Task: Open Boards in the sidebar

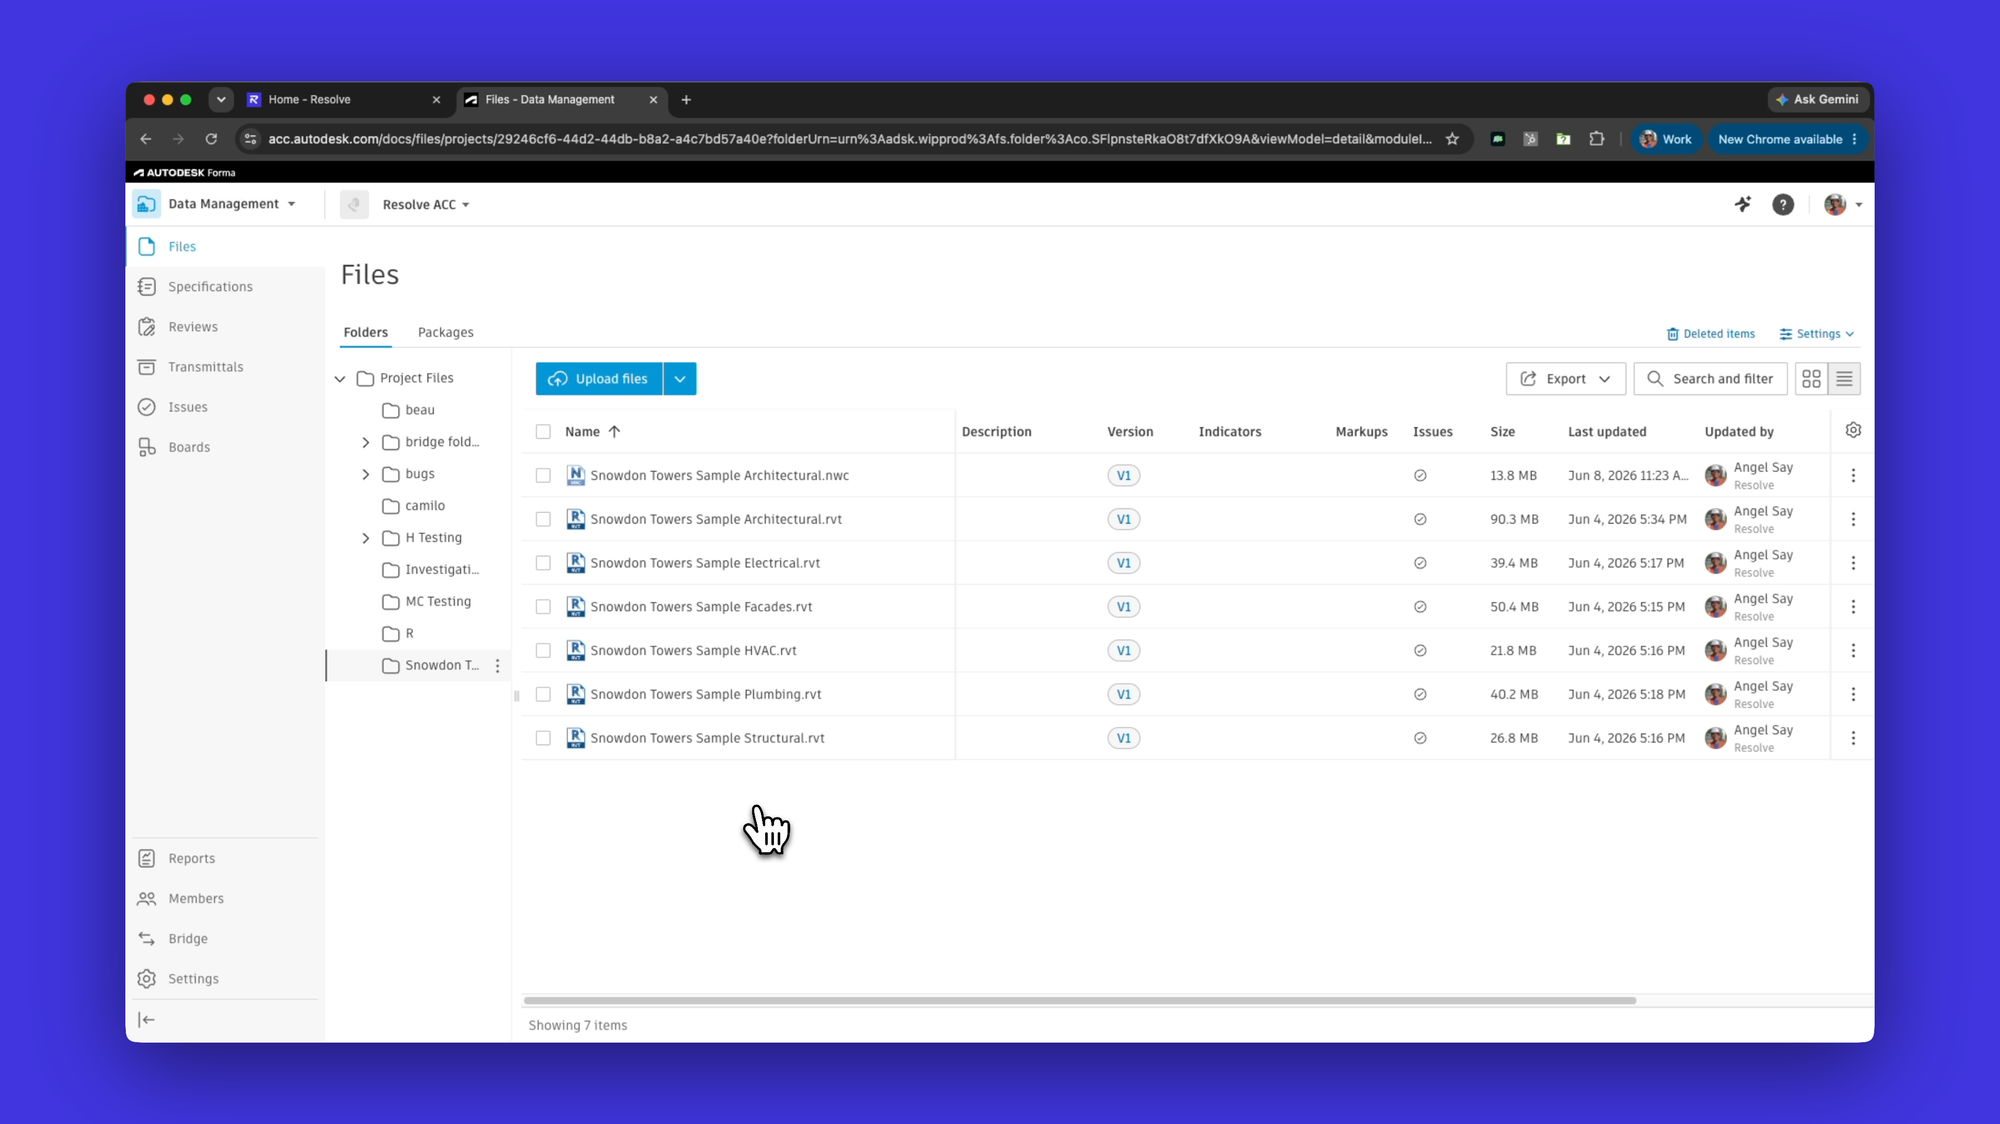Action: [x=188, y=447]
